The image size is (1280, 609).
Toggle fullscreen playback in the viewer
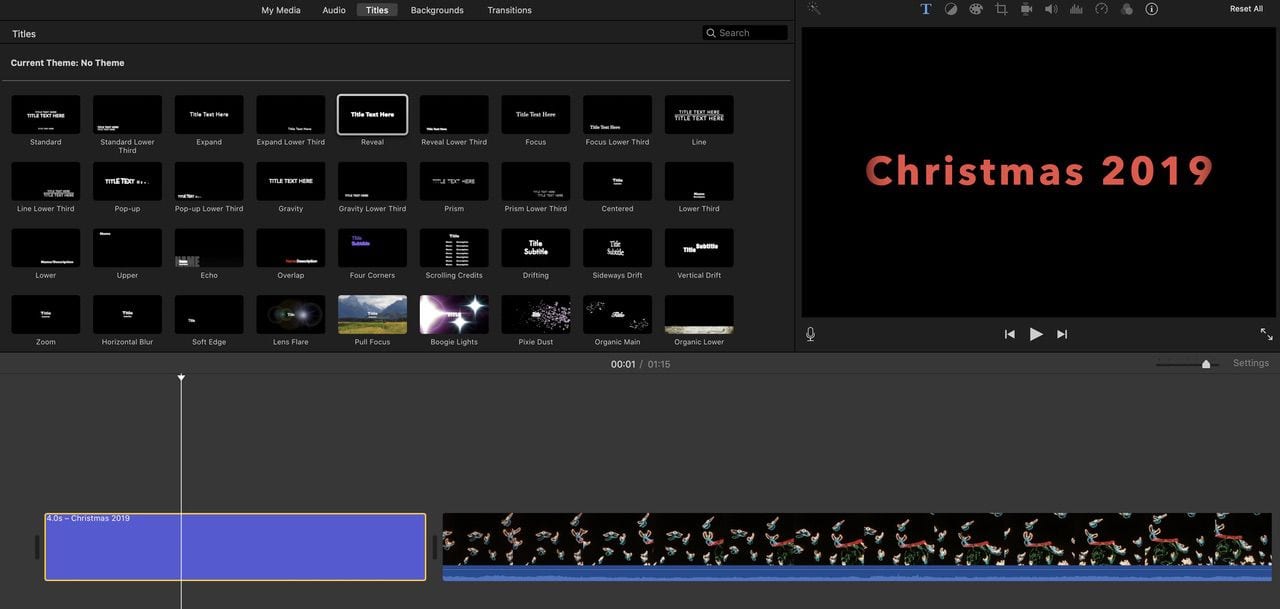tap(1266, 334)
